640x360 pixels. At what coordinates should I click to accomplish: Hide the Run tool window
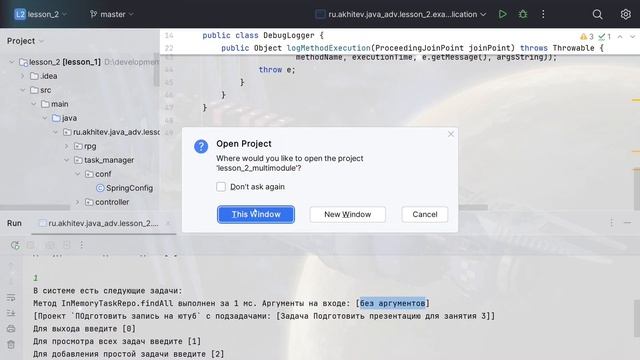click(x=627, y=222)
